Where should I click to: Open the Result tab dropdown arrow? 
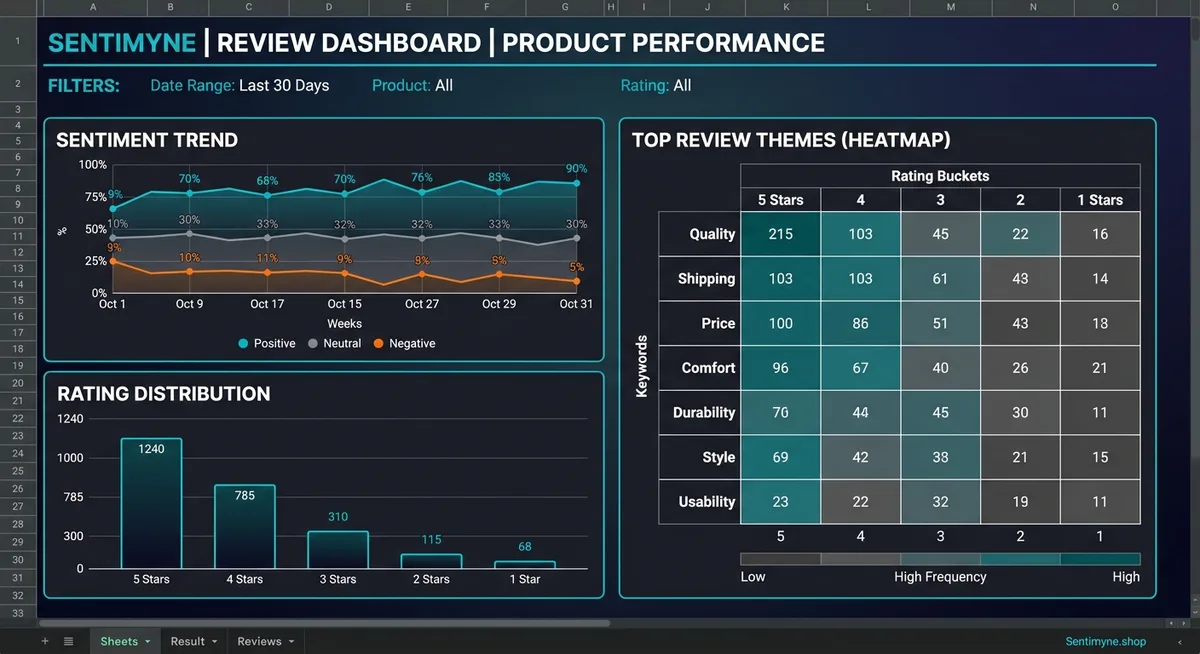click(212, 641)
